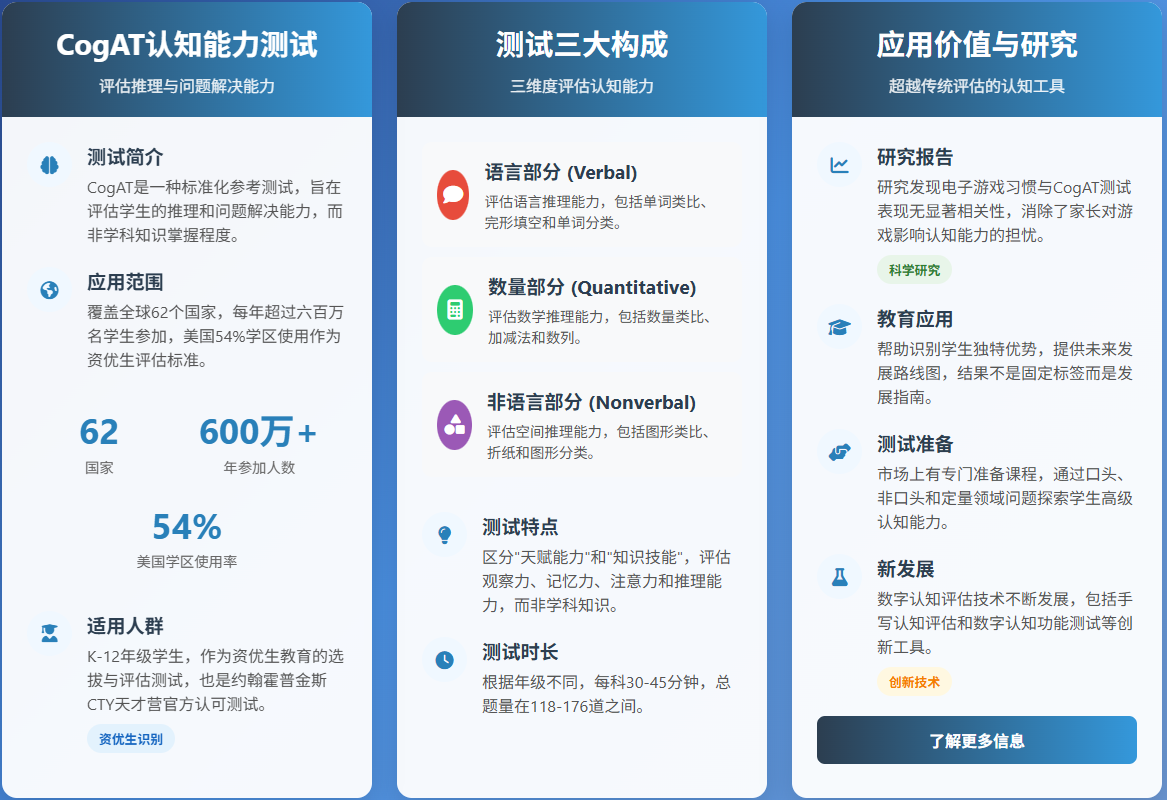Click the 测试三大构成 card title
Screen dimensions: 1167x800
[582, 45]
